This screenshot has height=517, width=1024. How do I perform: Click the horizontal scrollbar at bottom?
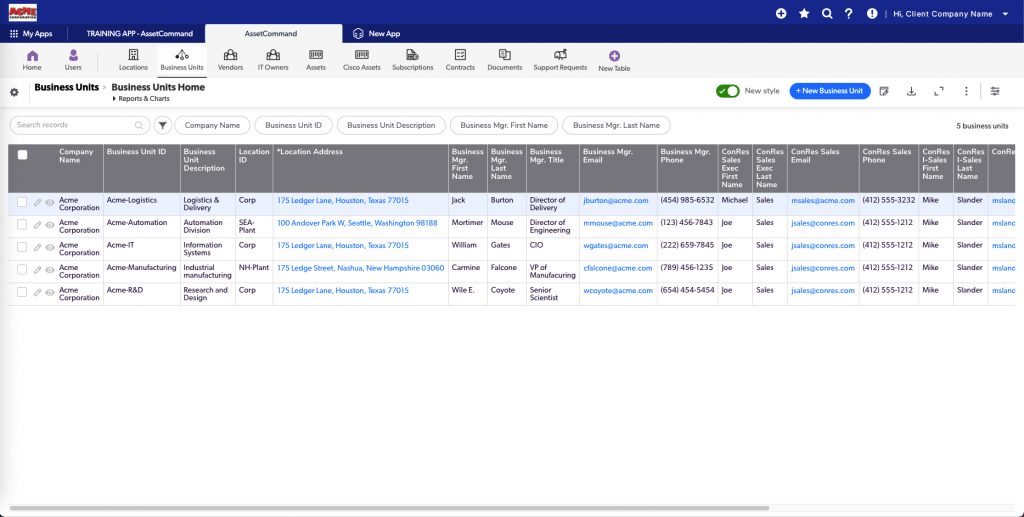pos(389,508)
